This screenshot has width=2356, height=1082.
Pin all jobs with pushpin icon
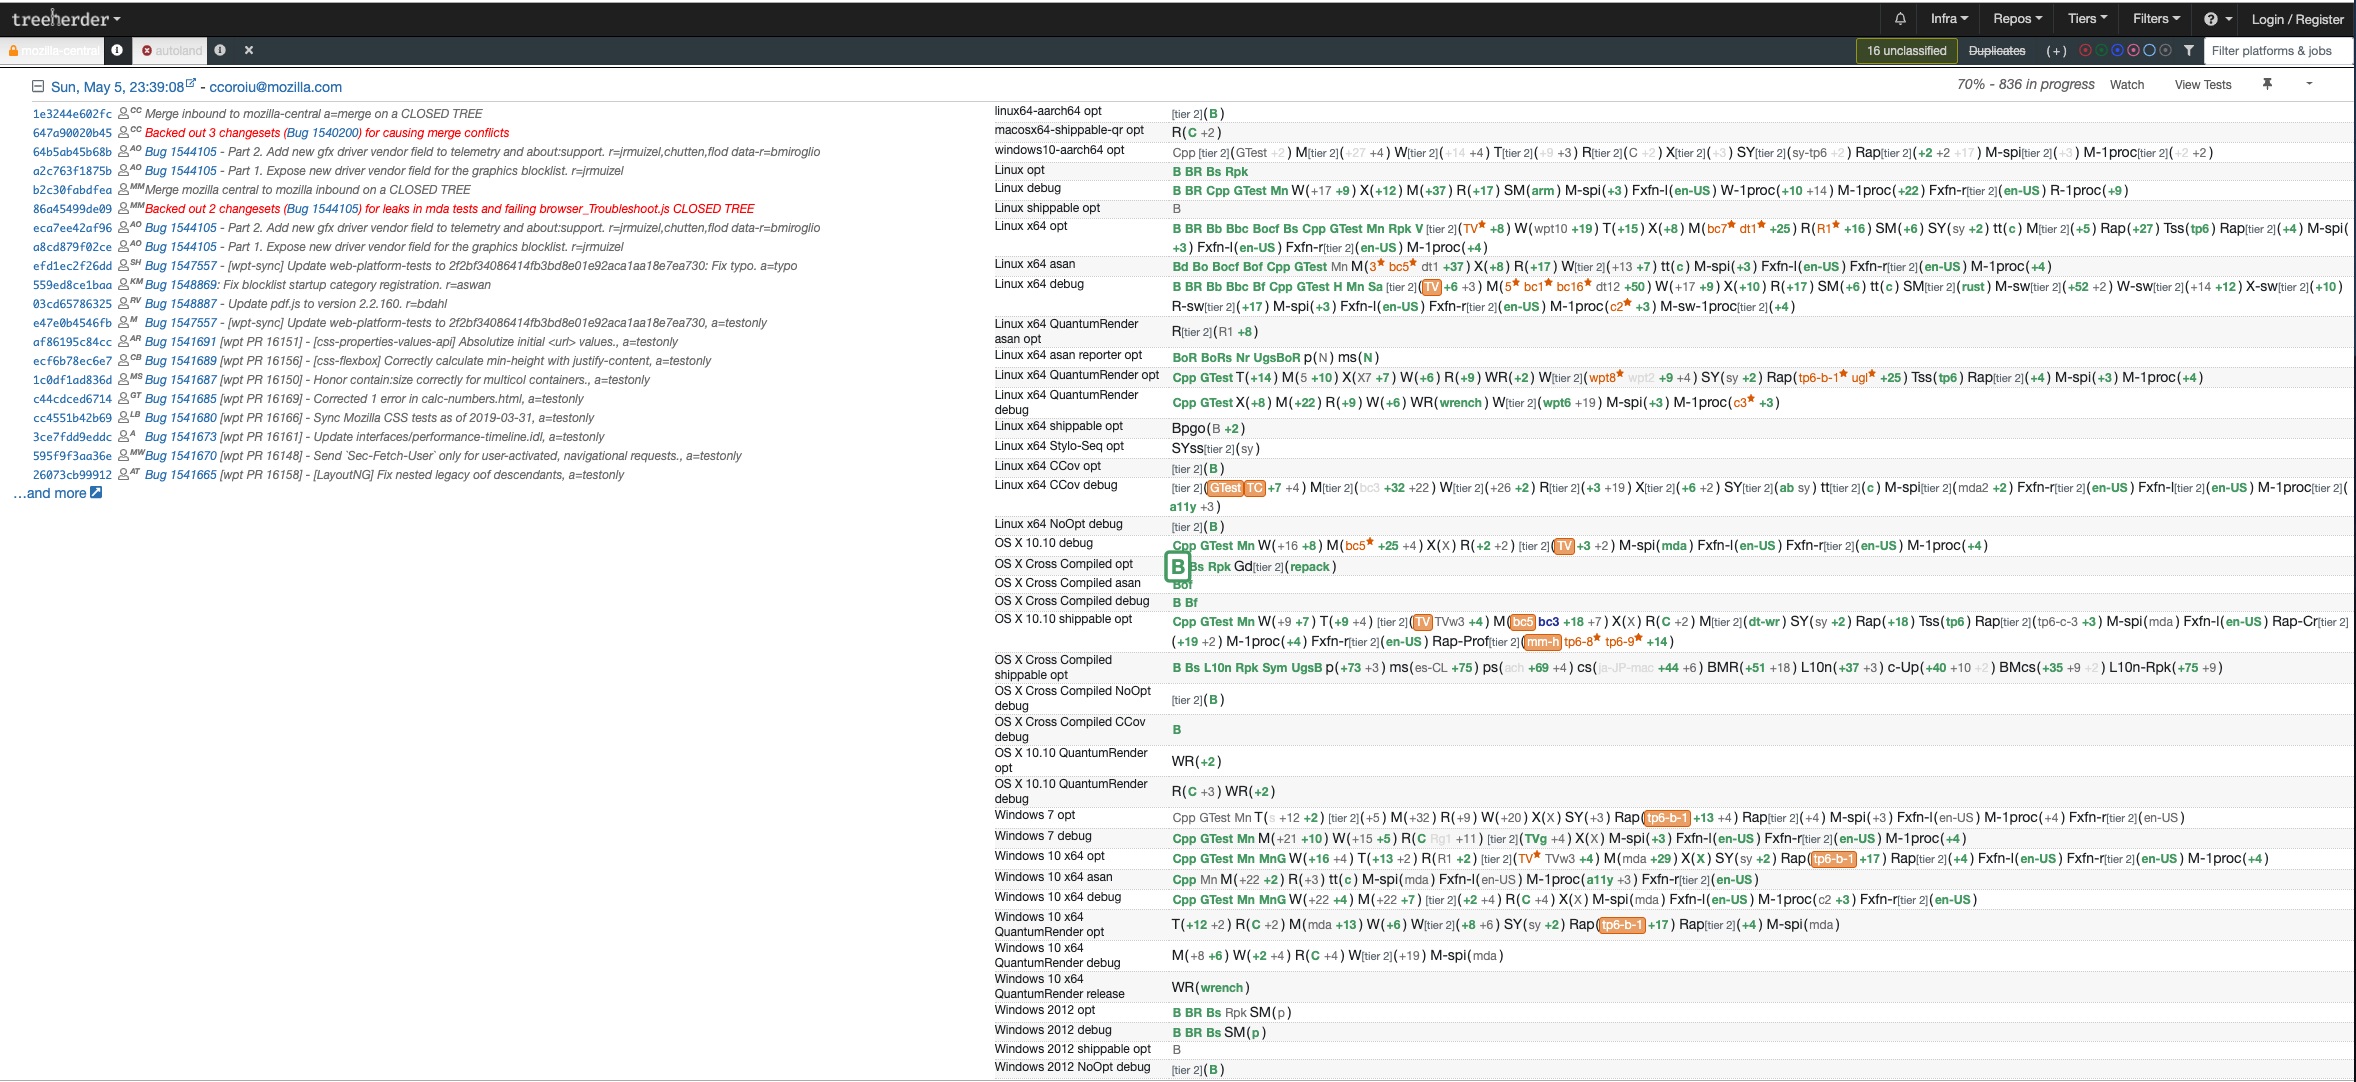tap(2267, 84)
